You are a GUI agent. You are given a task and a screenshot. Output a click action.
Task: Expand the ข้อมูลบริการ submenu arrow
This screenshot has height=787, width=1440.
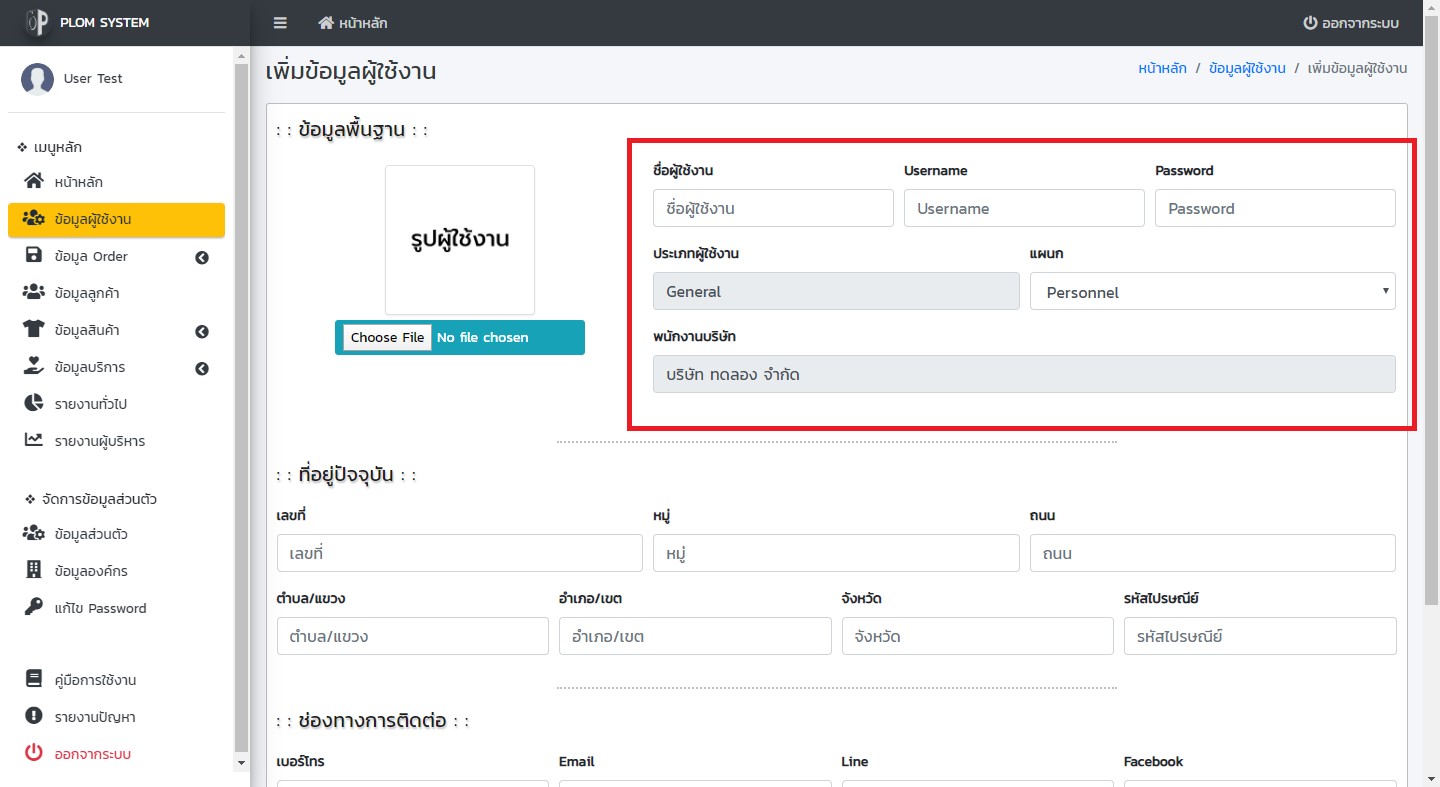pos(202,368)
